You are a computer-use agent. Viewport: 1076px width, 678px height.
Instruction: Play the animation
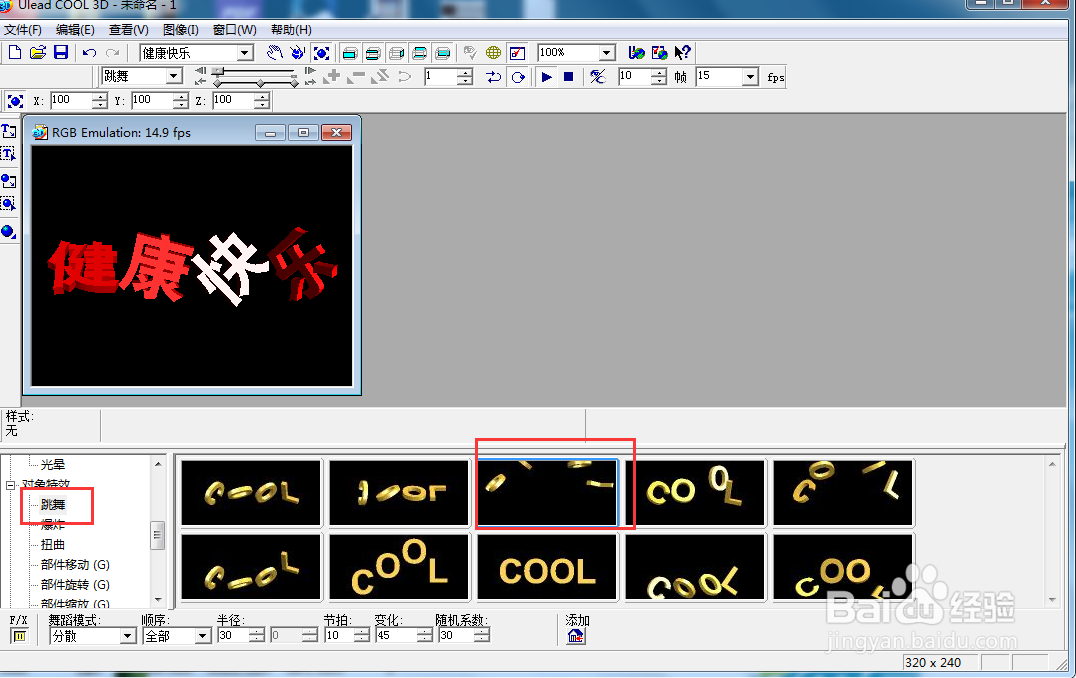(x=547, y=77)
